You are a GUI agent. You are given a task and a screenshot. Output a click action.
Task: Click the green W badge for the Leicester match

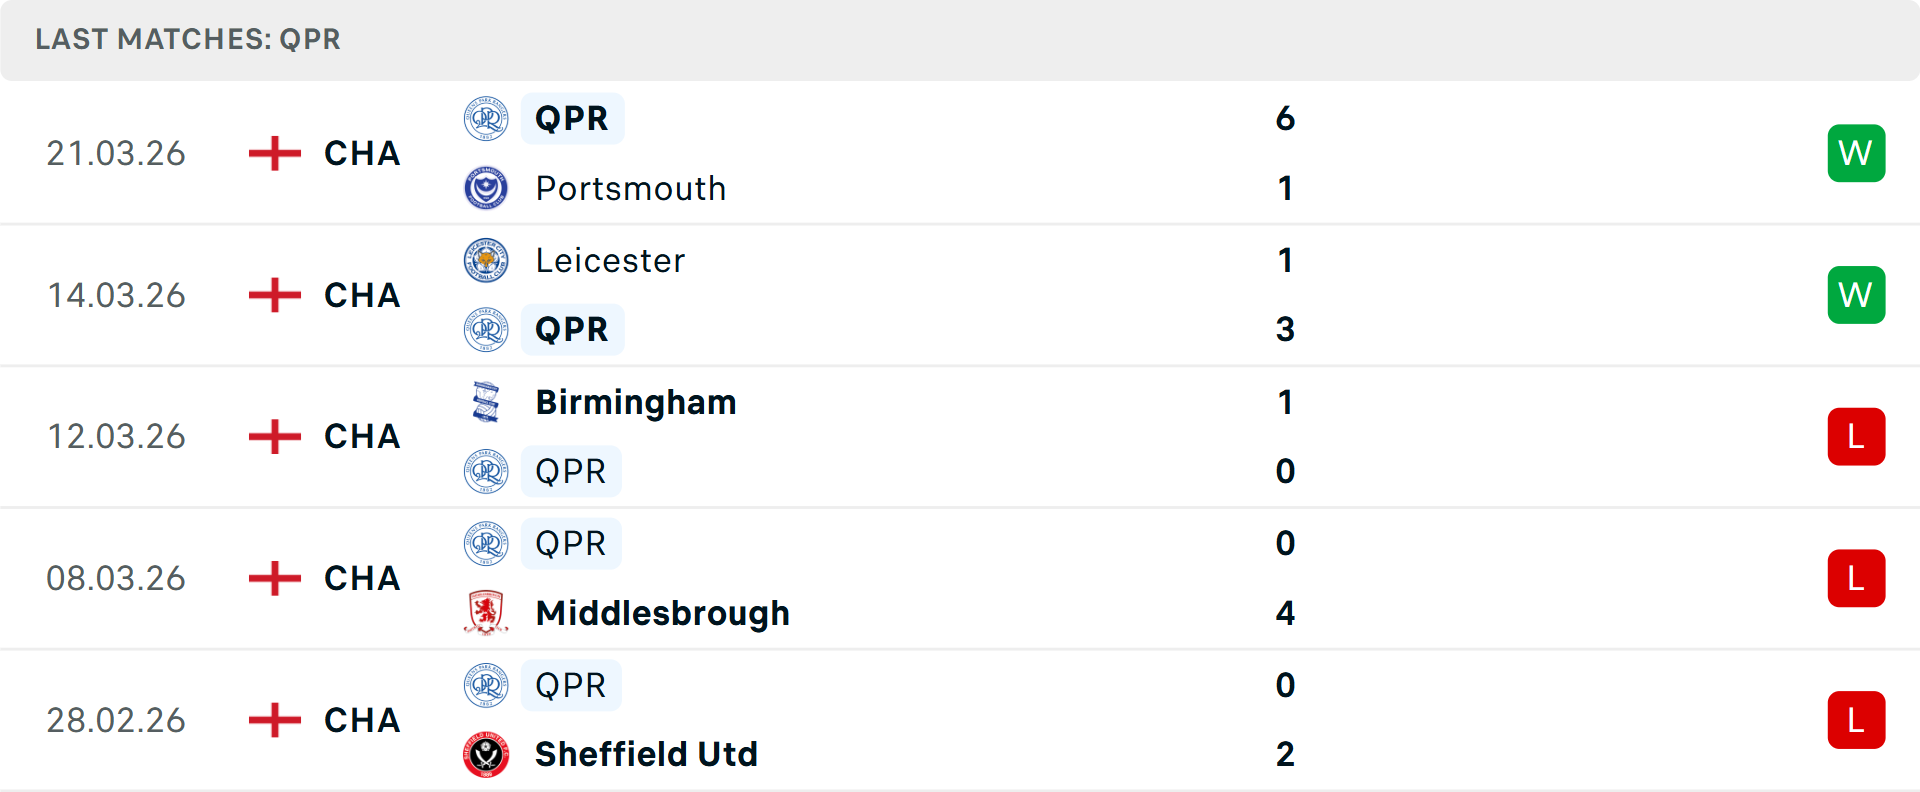click(1856, 295)
